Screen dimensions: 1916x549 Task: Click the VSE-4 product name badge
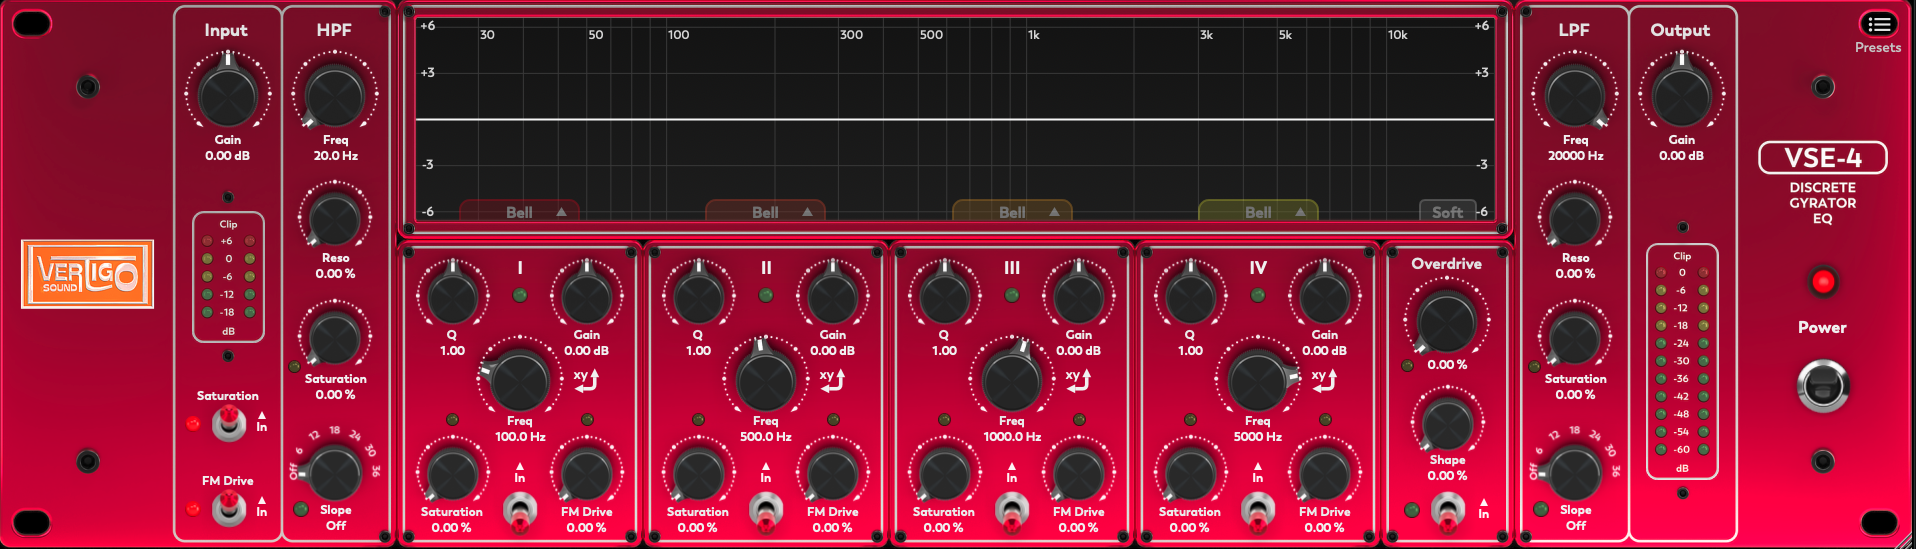coord(1823,158)
